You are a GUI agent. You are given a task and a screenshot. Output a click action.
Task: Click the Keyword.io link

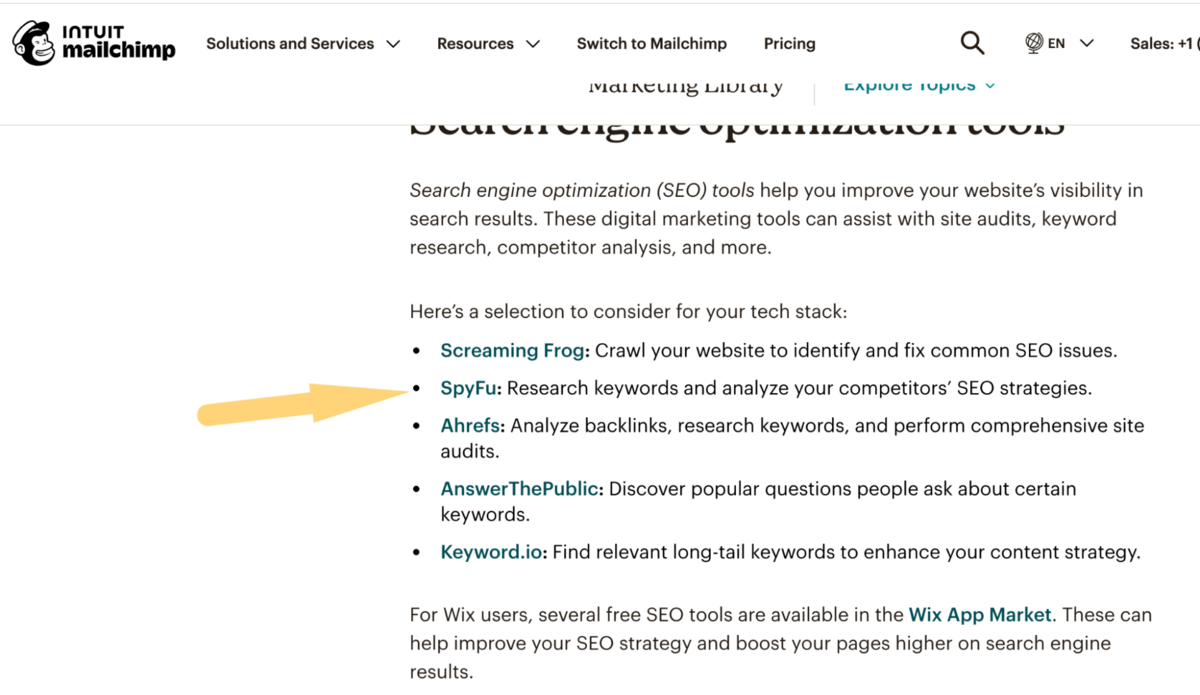pos(491,552)
